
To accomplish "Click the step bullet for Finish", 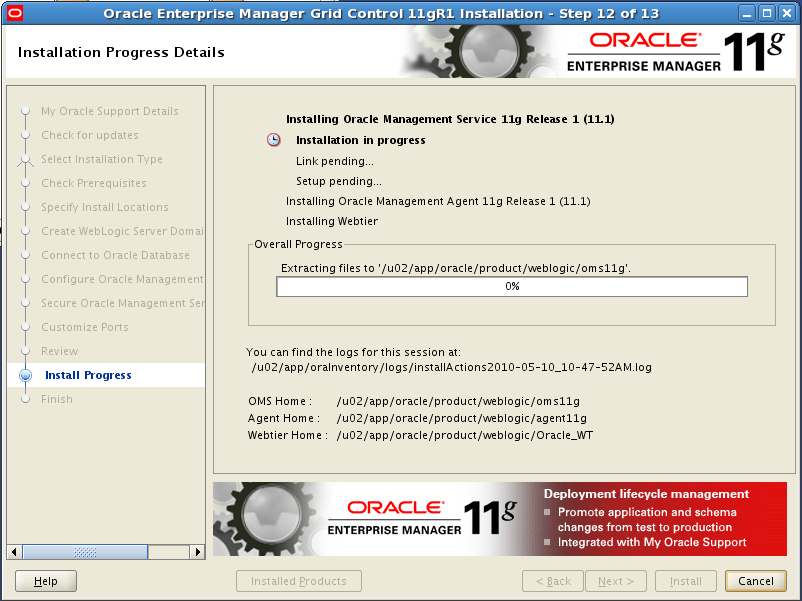I will click(x=26, y=399).
